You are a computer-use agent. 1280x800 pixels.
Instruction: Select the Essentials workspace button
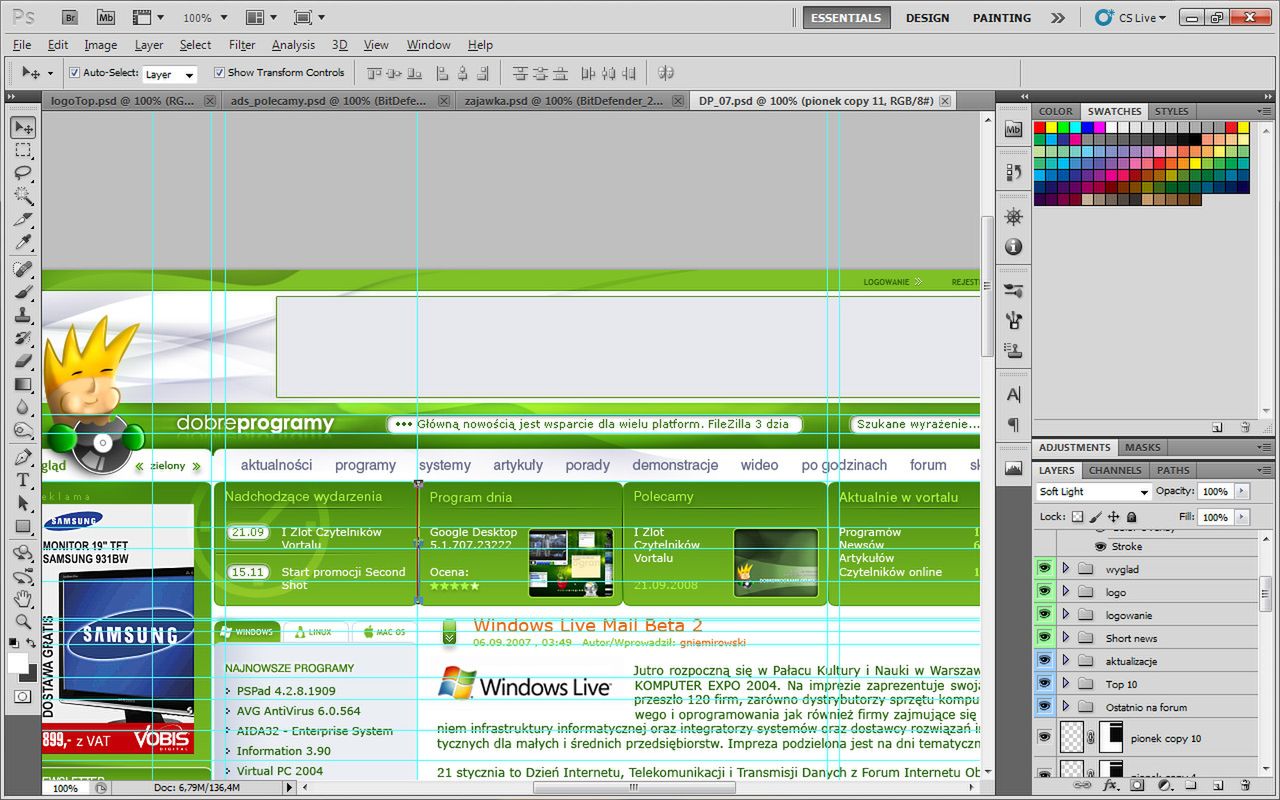coord(846,18)
